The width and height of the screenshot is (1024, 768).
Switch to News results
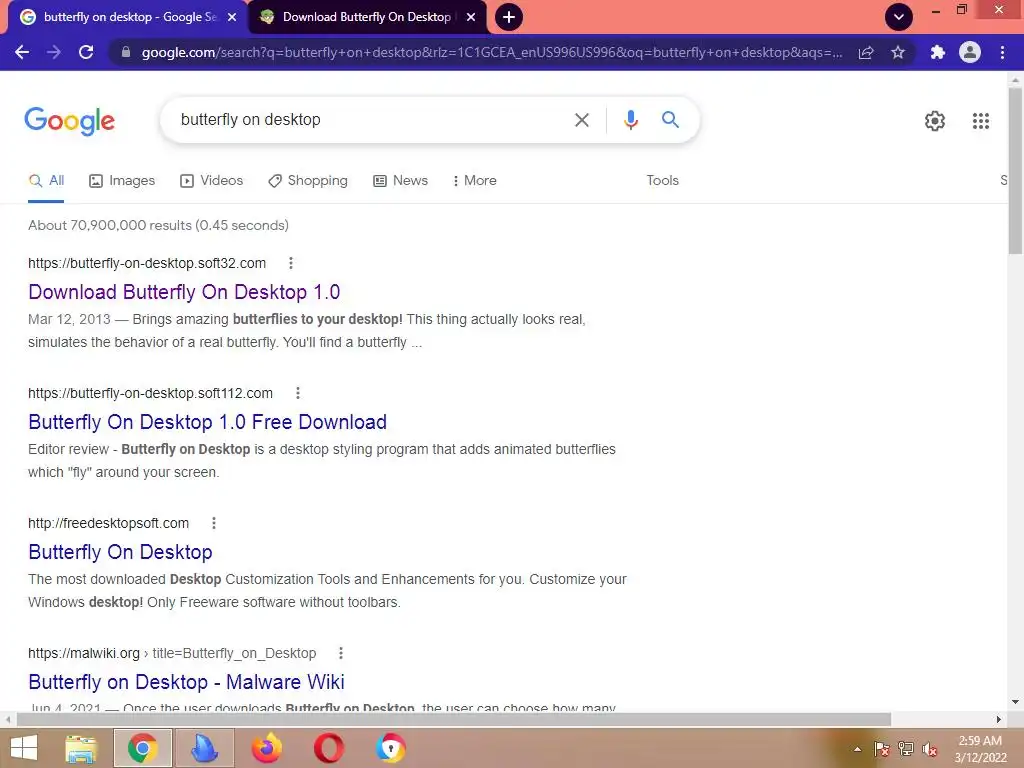400,181
